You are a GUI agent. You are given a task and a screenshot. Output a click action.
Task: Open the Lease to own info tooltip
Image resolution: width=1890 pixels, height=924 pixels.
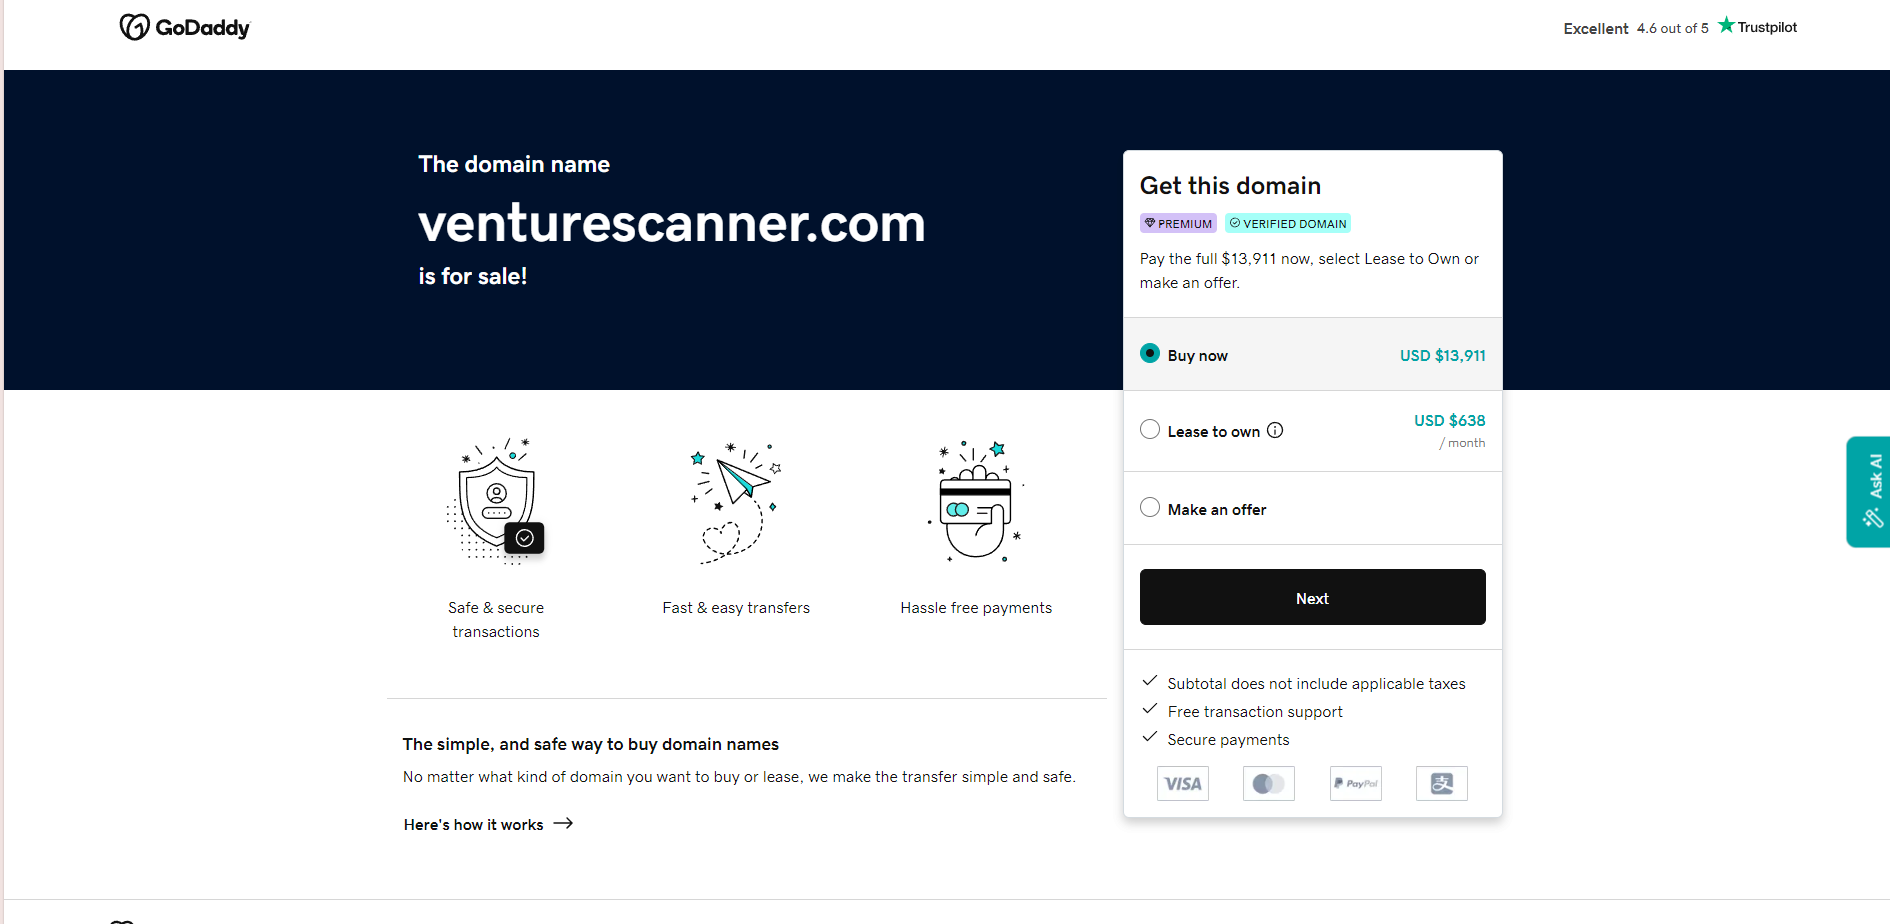click(1275, 429)
